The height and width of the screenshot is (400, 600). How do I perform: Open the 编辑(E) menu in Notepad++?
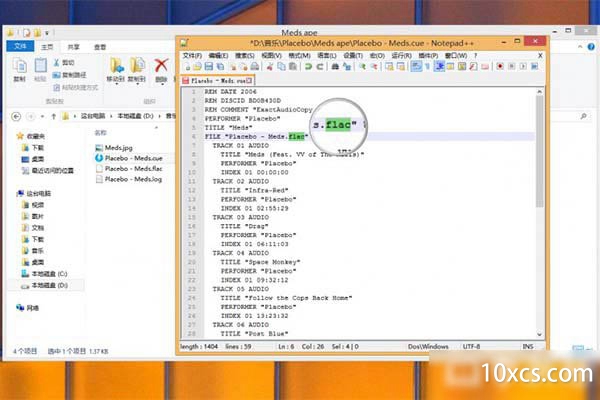(218, 55)
